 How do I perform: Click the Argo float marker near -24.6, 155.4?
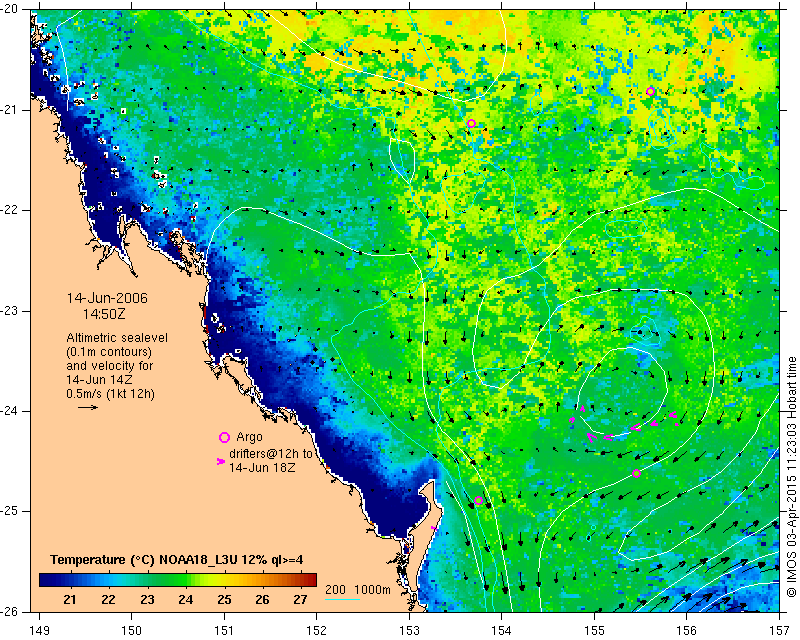[x=636, y=474]
